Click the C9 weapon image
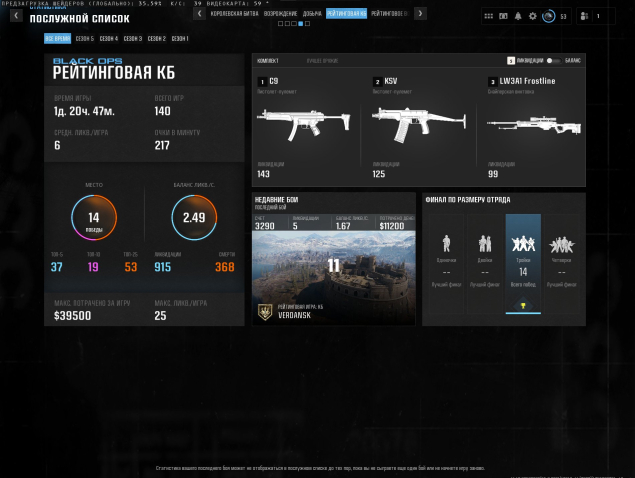The height and width of the screenshot is (478, 635). coord(303,124)
